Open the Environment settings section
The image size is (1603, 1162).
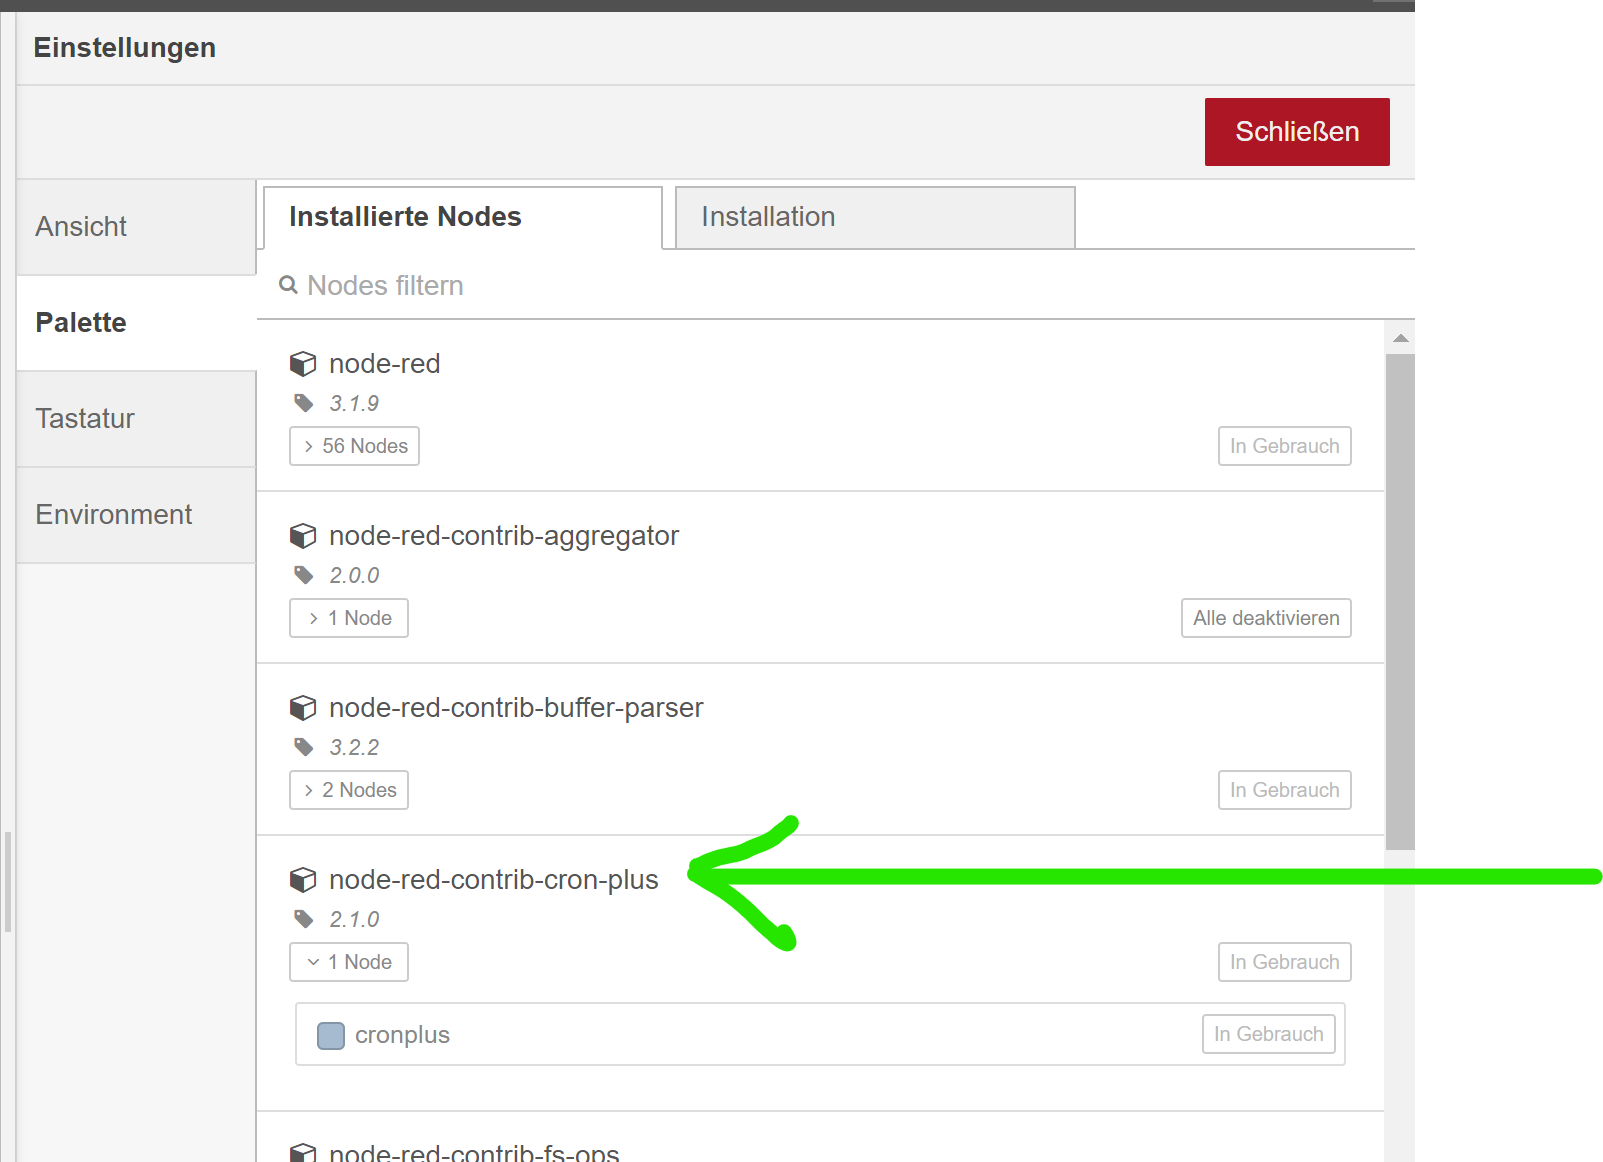[136, 515]
